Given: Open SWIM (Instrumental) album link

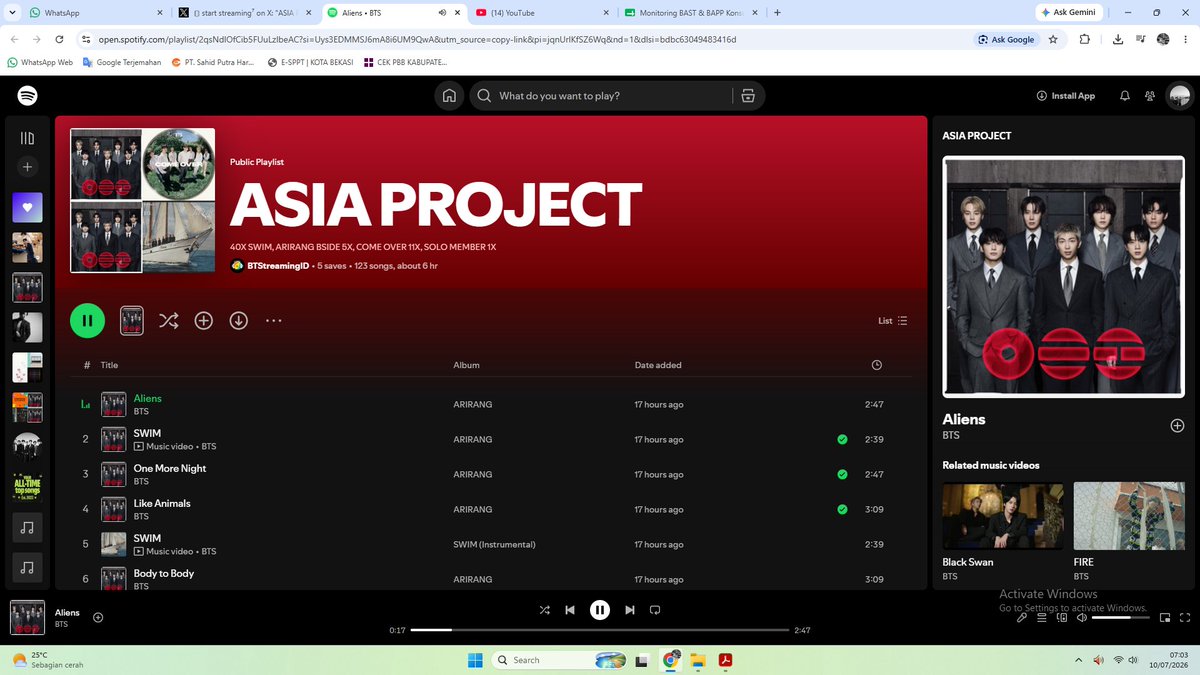Looking at the screenshot, I should point(494,545).
